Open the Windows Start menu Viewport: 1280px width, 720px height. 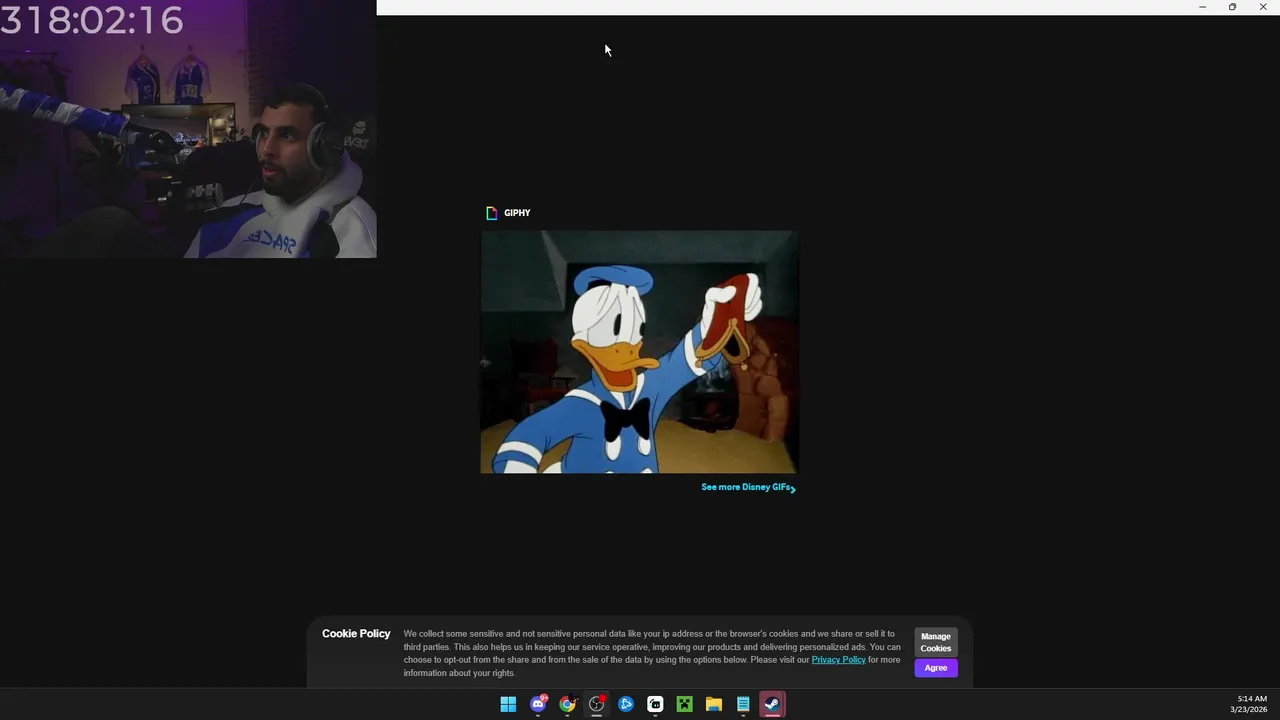pos(508,704)
